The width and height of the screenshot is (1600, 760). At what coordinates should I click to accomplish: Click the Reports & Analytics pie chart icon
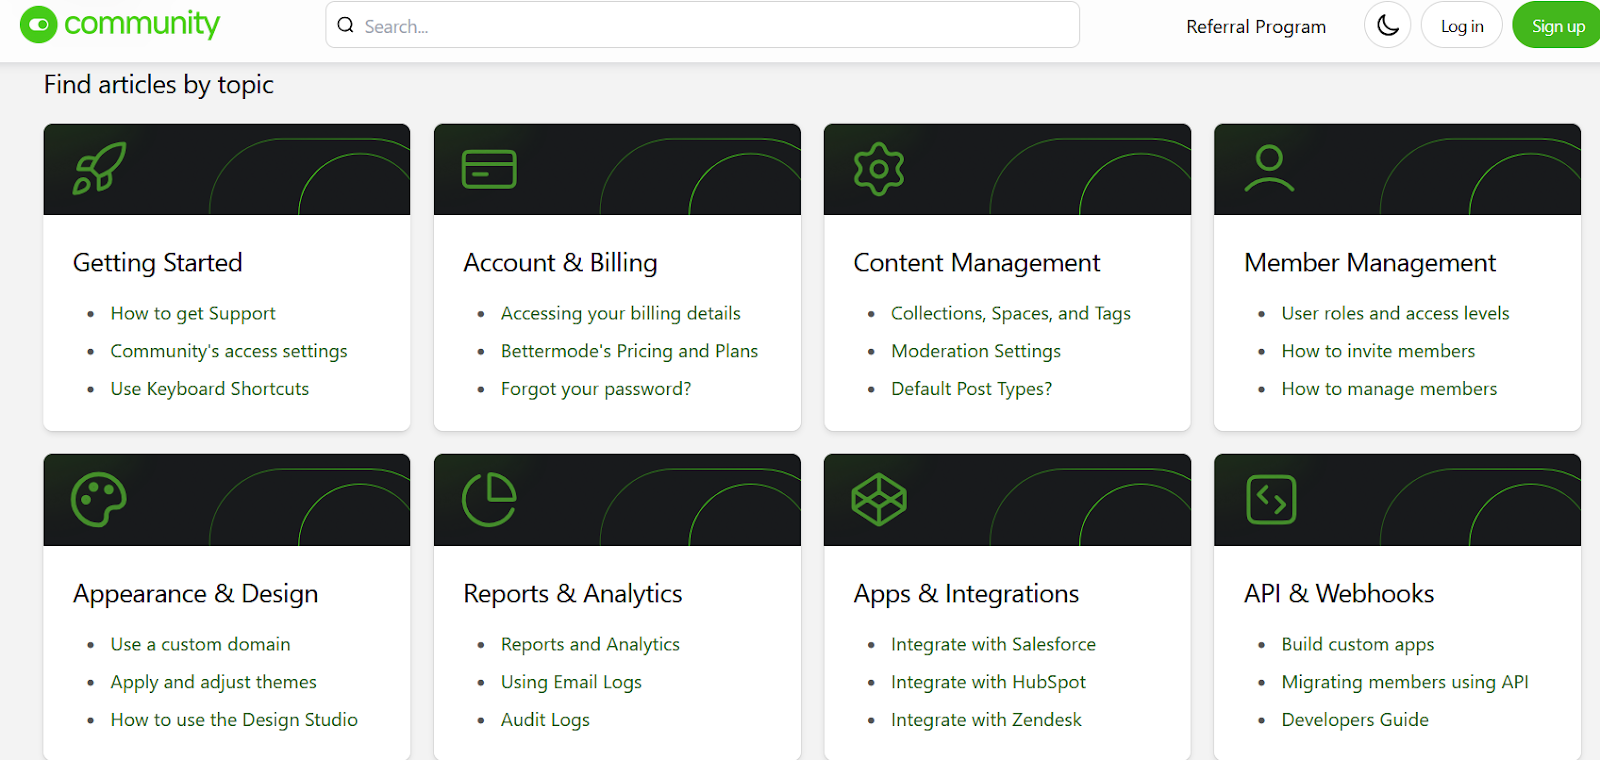click(x=489, y=499)
